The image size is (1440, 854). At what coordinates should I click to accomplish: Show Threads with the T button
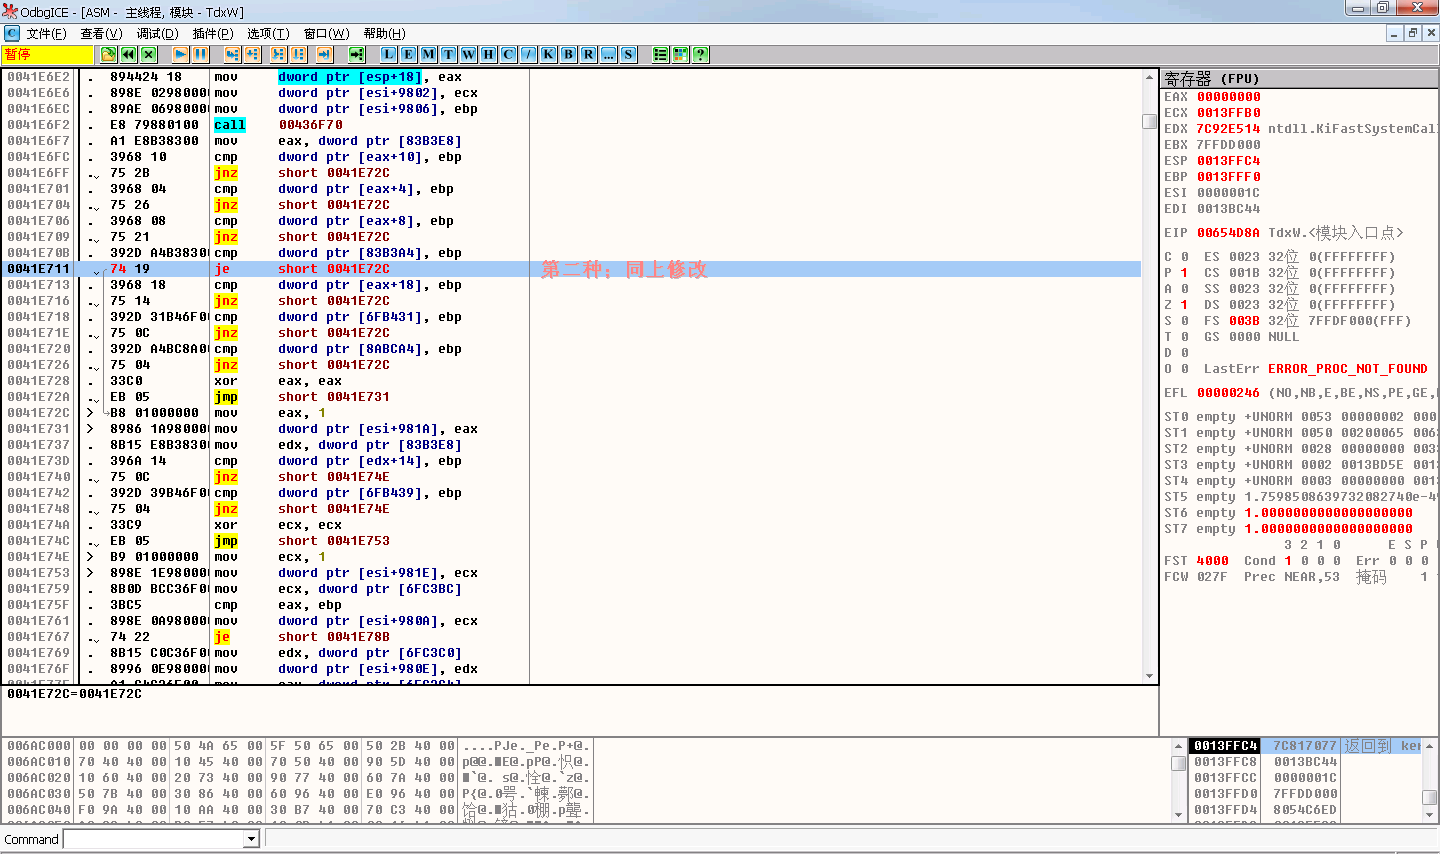[449, 54]
